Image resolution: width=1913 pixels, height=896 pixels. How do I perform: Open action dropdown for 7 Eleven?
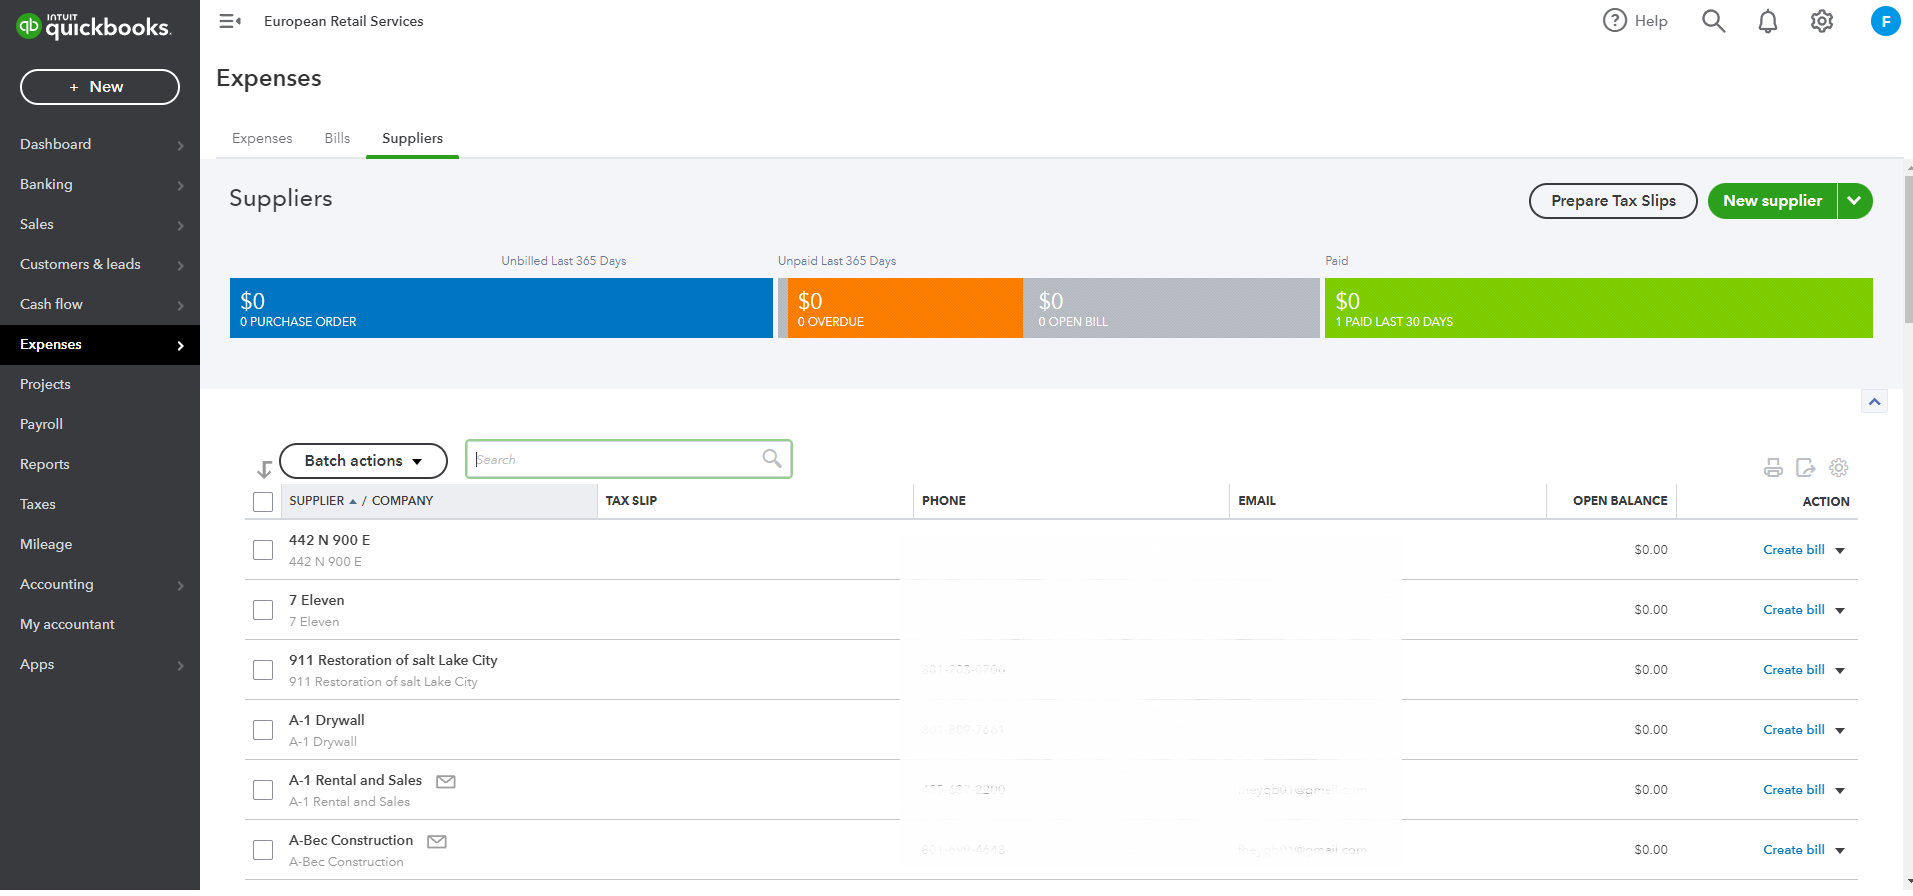(x=1840, y=611)
